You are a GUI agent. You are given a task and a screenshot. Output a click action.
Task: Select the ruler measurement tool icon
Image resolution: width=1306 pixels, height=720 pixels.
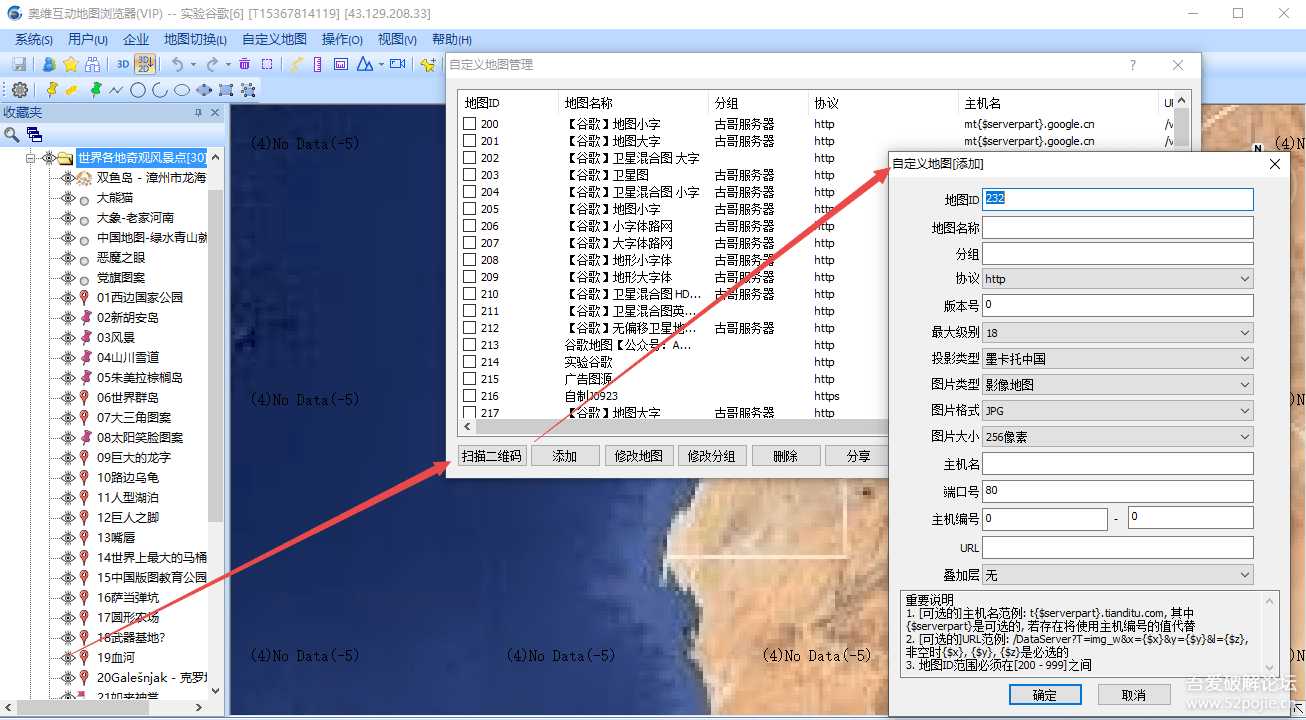[x=315, y=64]
